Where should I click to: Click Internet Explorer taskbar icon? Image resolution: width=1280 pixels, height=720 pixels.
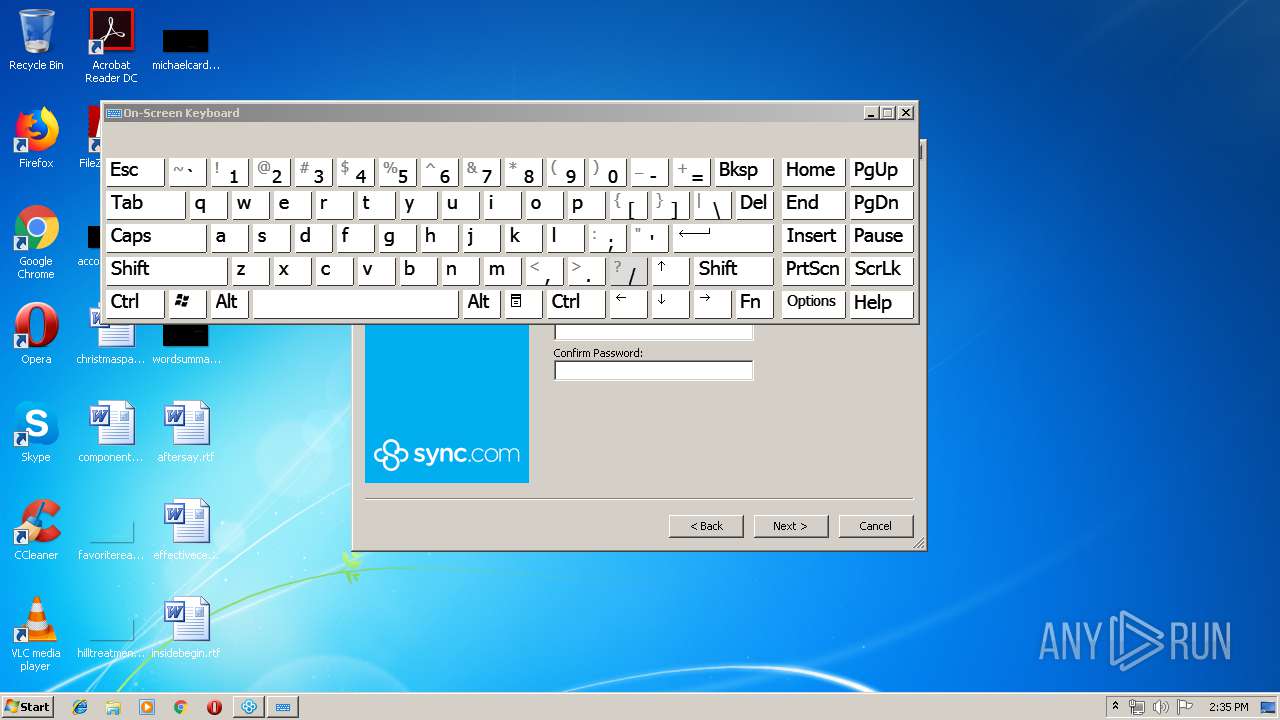coord(80,707)
